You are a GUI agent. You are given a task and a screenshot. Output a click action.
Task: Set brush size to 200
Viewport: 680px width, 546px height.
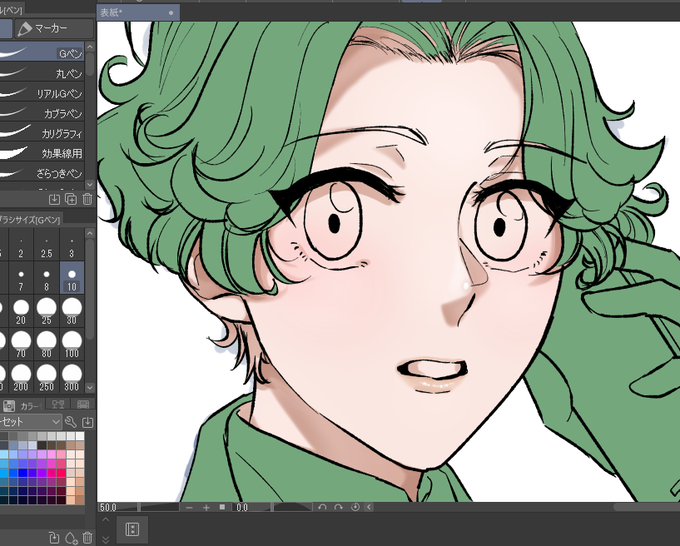coord(21,377)
